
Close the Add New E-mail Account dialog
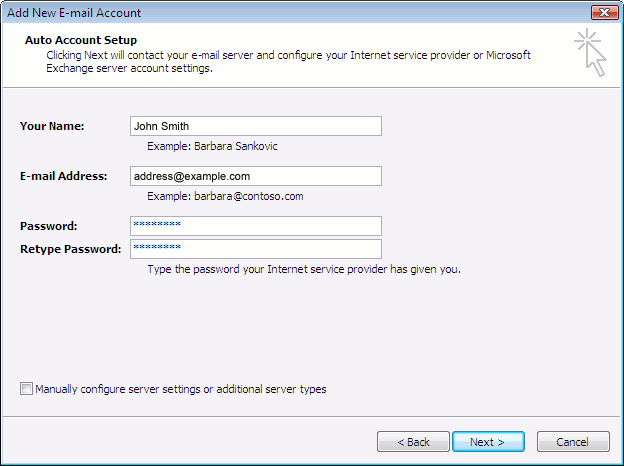(x=602, y=13)
